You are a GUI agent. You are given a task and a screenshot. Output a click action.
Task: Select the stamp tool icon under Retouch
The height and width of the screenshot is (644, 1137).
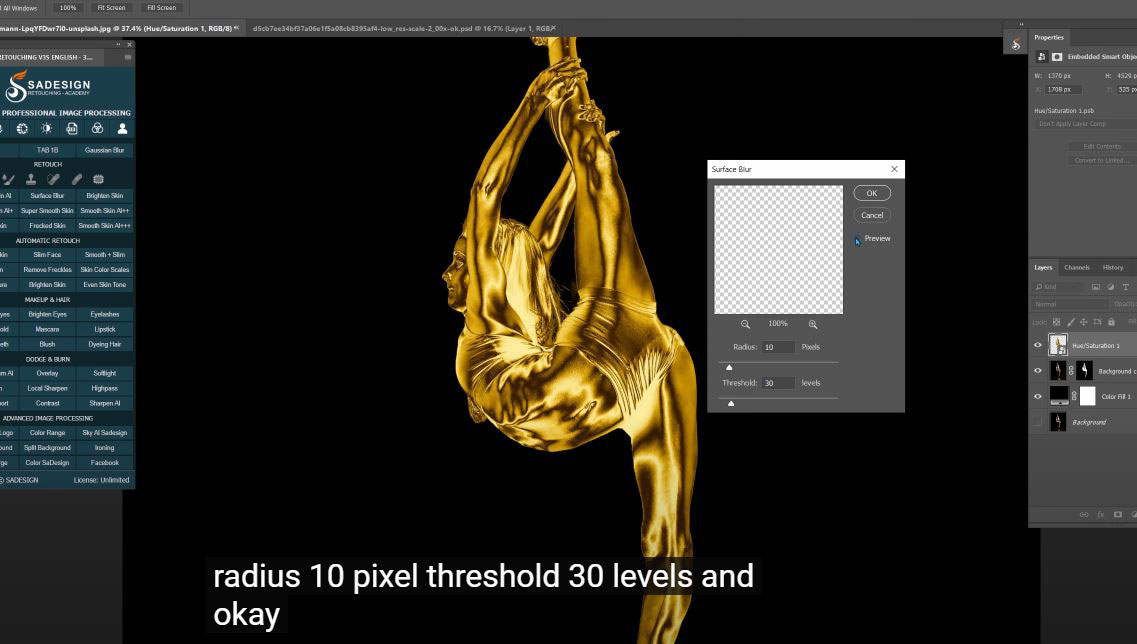[31, 179]
